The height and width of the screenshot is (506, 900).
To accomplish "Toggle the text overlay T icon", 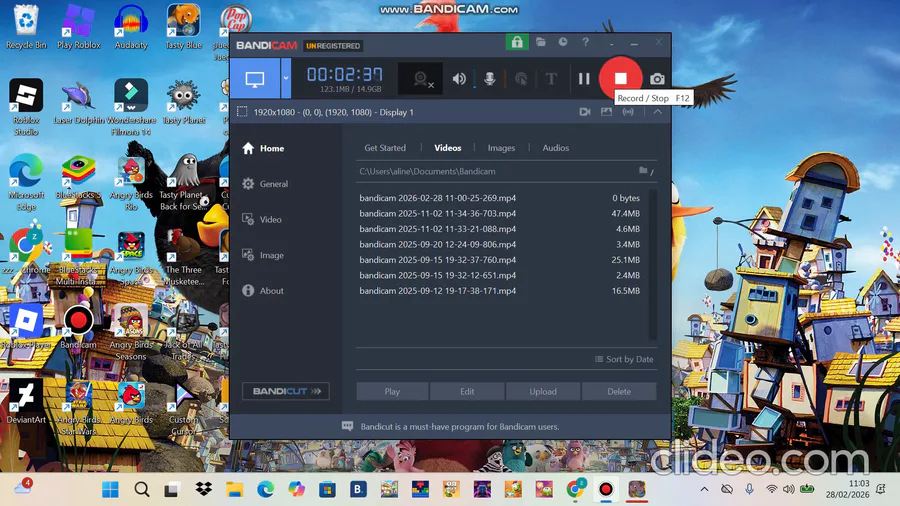I will (551, 79).
